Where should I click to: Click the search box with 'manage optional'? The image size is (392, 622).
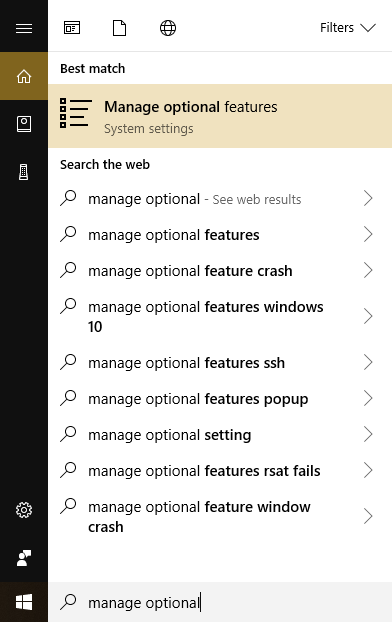pyautogui.click(x=220, y=602)
